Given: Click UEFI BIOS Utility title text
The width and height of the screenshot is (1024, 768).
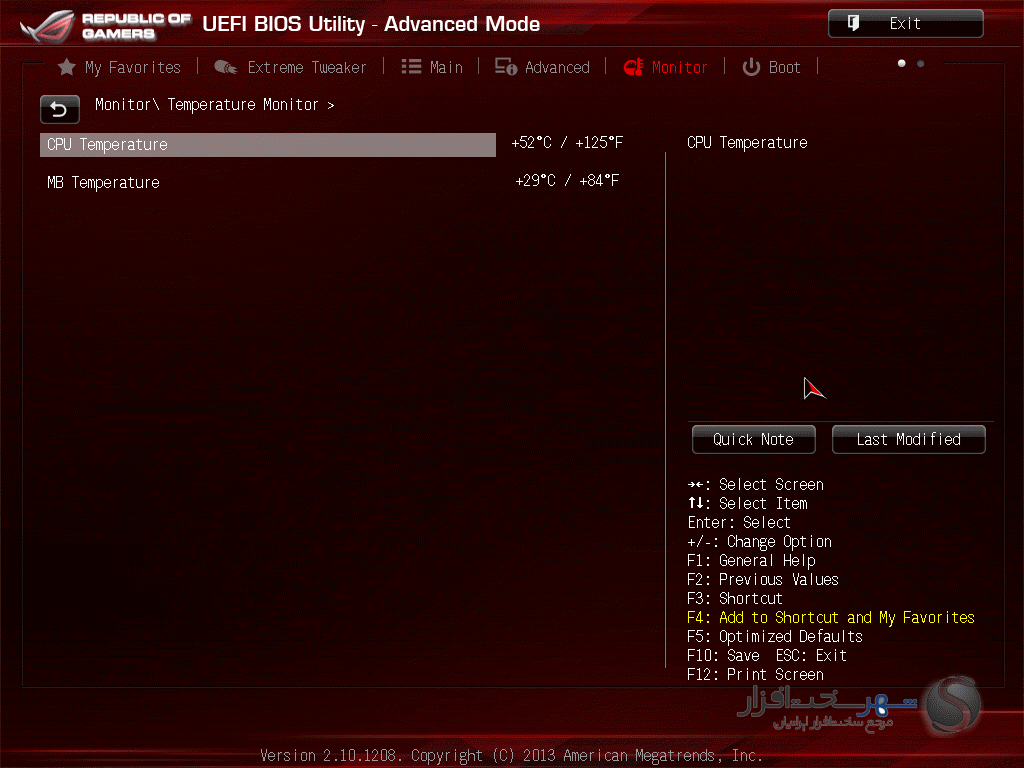Looking at the screenshot, I should [371, 24].
